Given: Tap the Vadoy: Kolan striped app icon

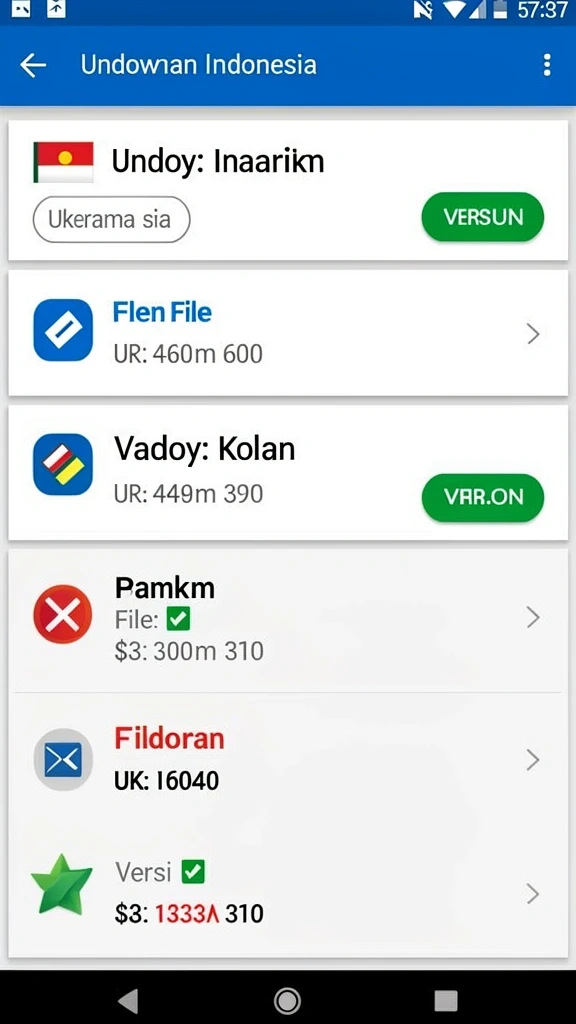Looking at the screenshot, I should [x=63, y=464].
